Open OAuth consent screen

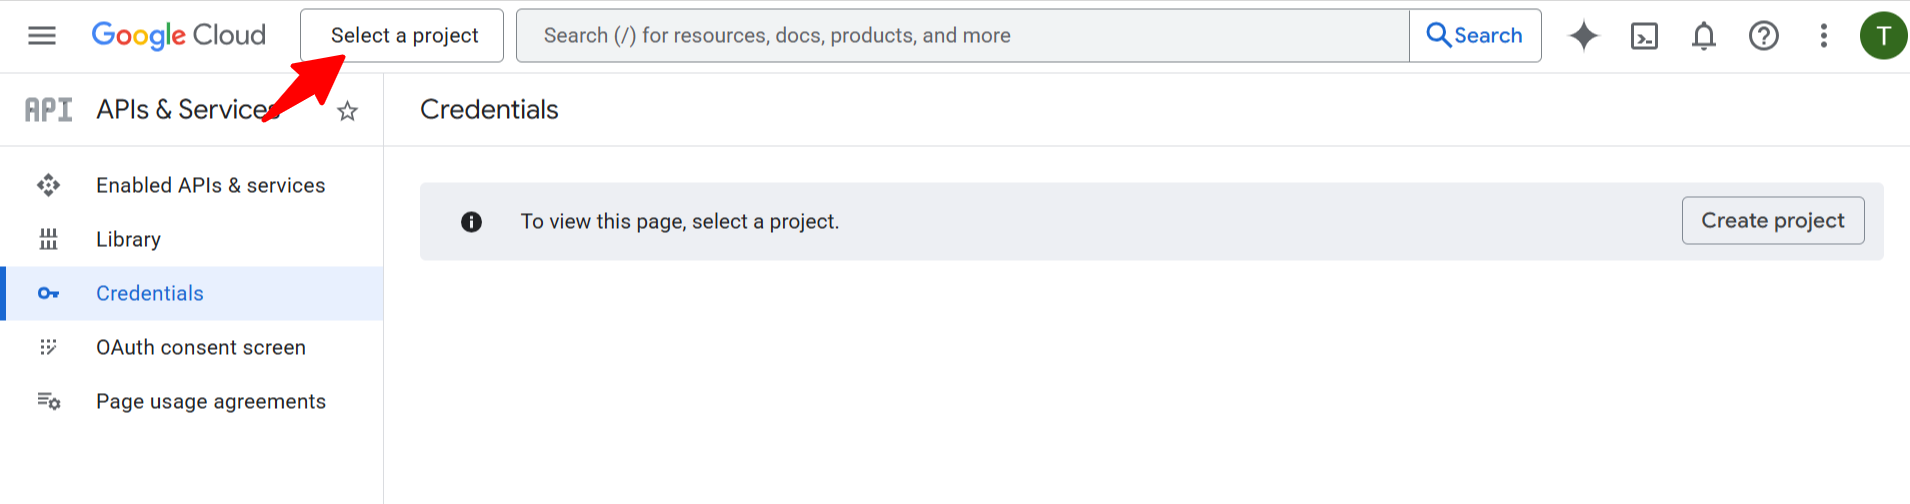(x=201, y=347)
